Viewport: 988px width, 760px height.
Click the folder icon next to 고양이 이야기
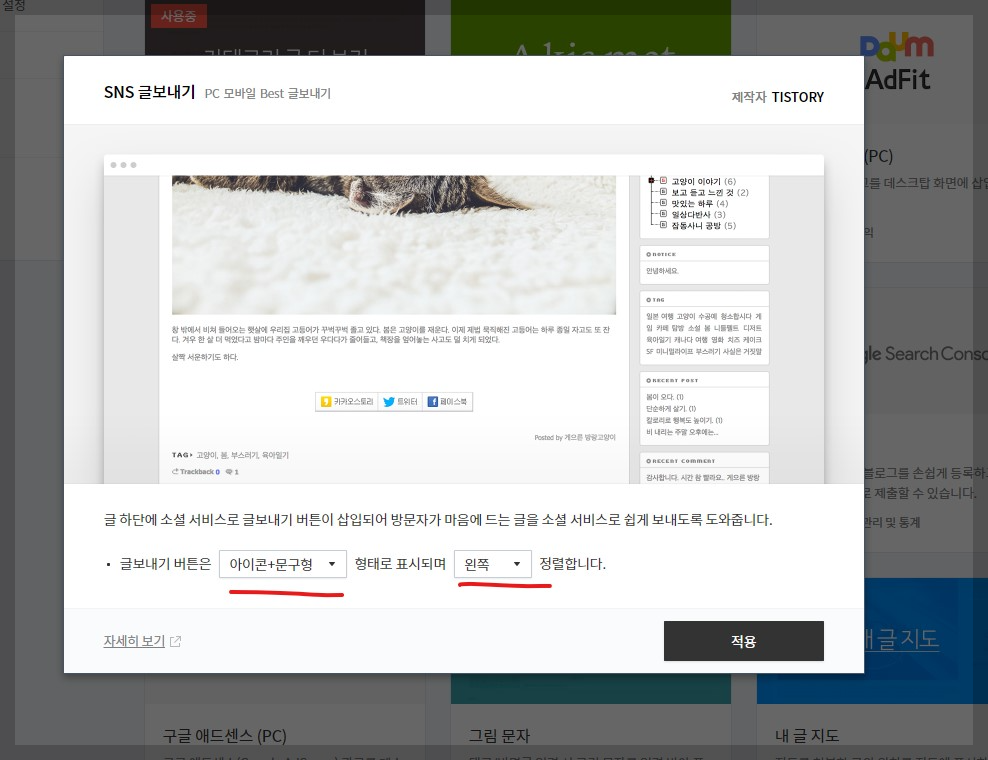(664, 180)
